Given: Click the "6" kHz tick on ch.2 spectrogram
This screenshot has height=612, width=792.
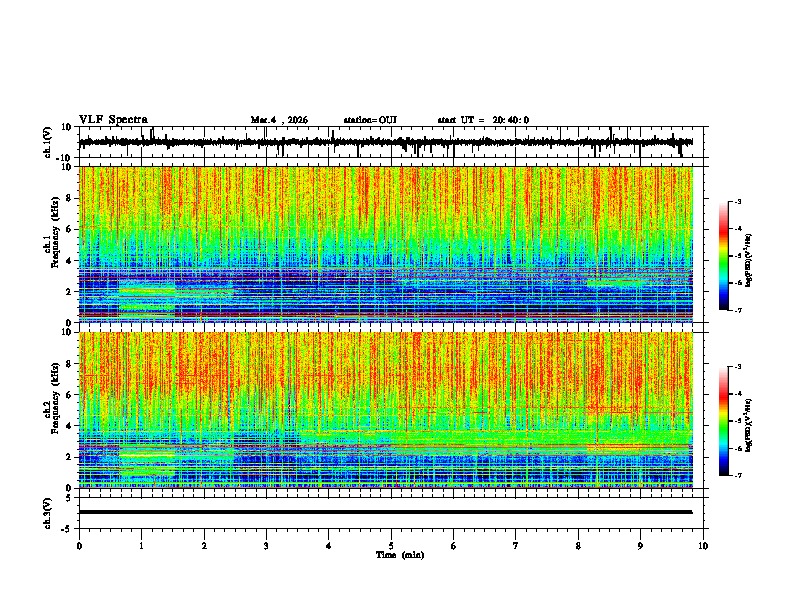Looking at the screenshot, I should [x=69, y=395].
